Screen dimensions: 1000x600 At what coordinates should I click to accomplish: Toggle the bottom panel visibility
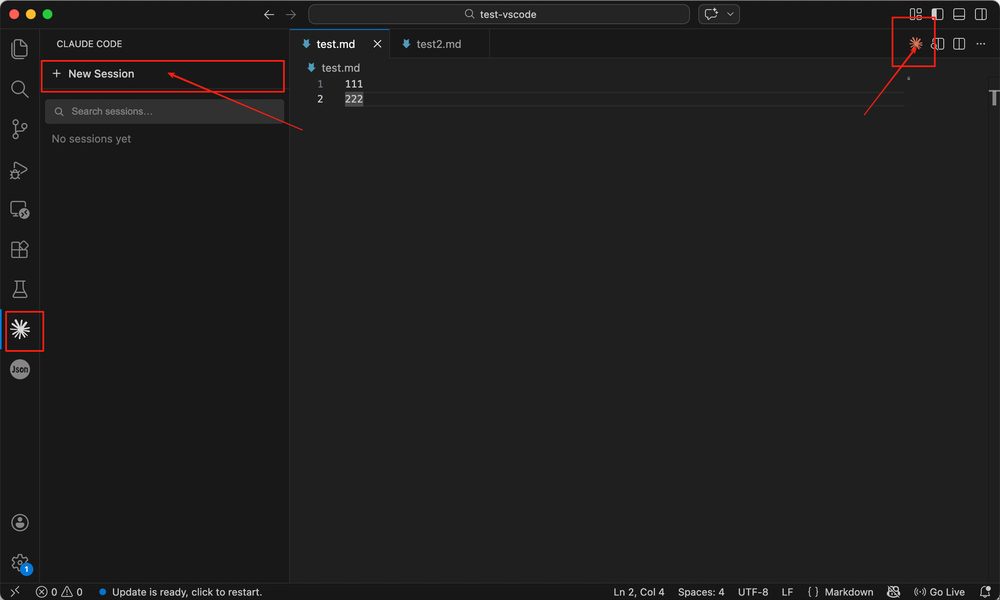[x=959, y=14]
